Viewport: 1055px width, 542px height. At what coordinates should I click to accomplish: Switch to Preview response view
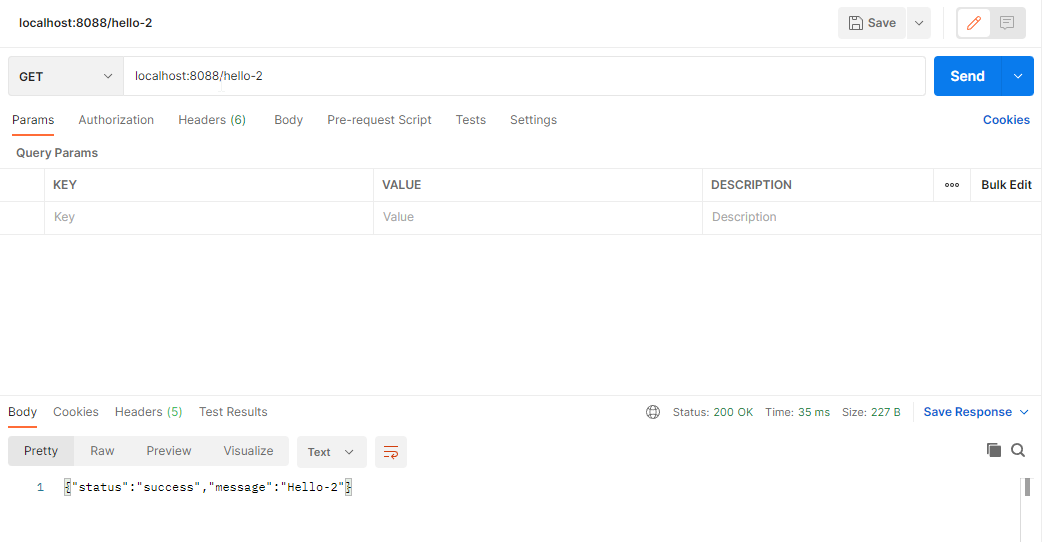(x=168, y=451)
